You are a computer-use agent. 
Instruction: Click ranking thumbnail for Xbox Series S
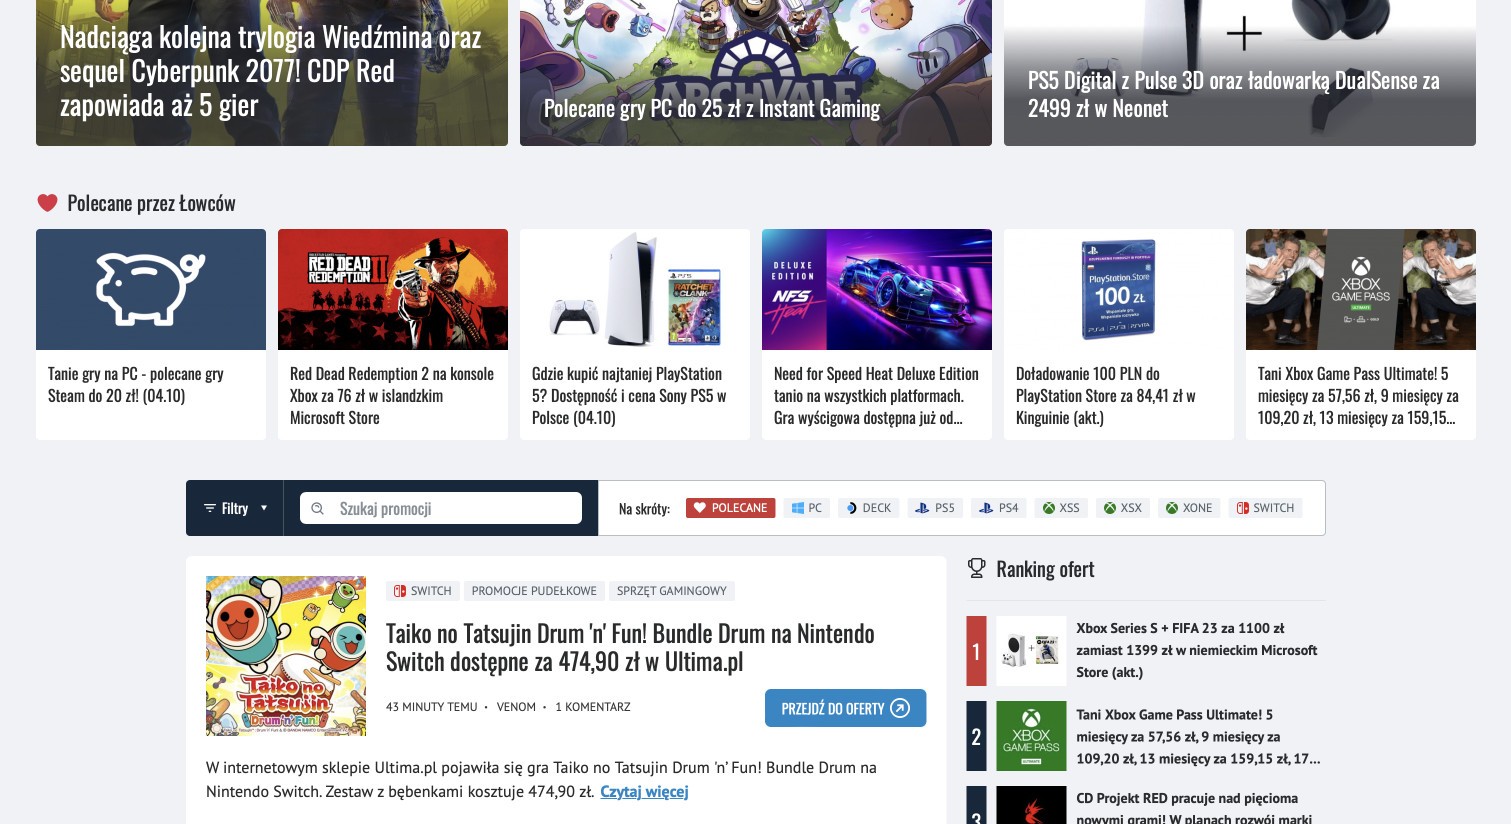click(x=1031, y=650)
